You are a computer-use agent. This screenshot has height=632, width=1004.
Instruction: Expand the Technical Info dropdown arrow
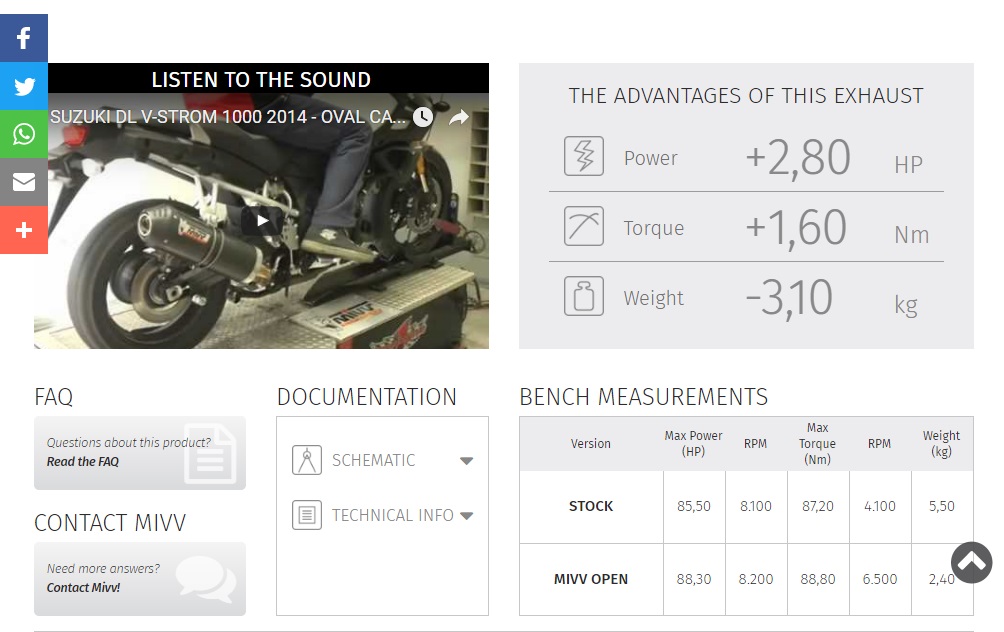coord(467,516)
